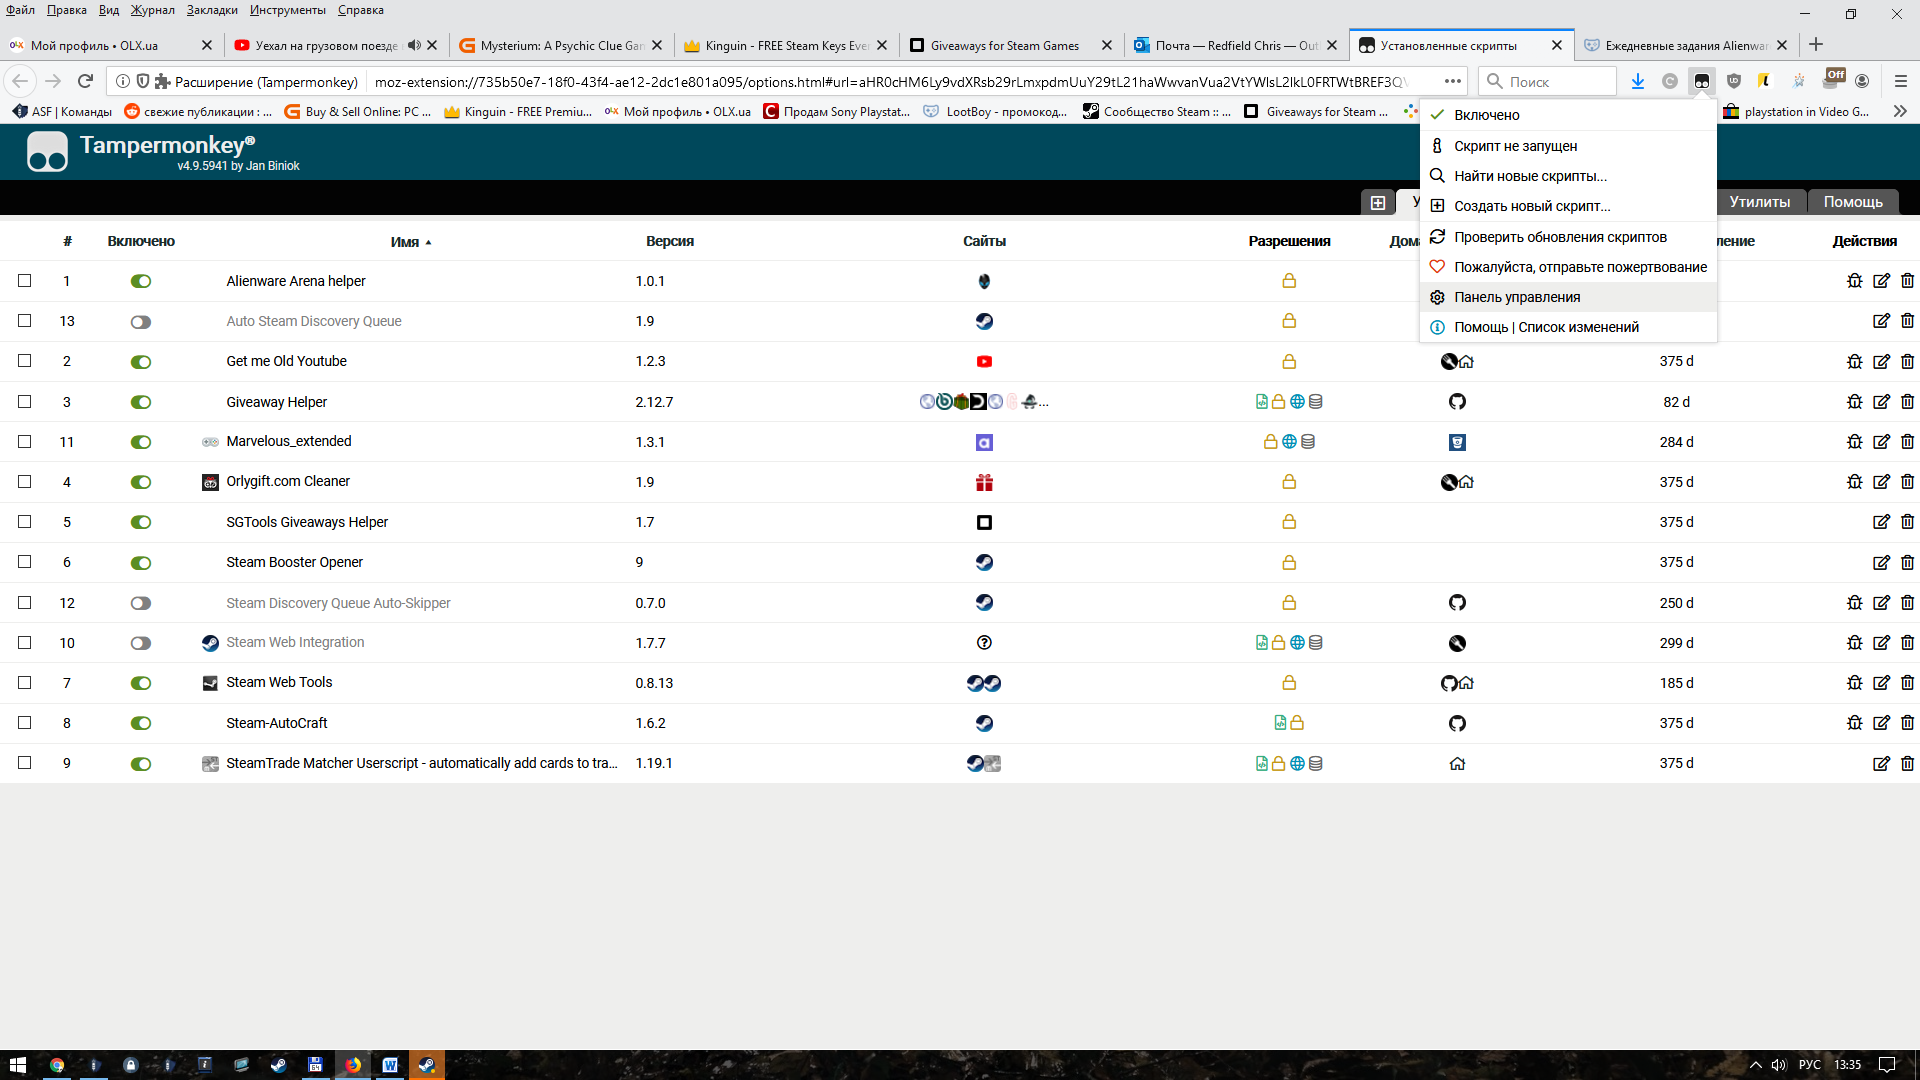
Task: Mute the YouTube tab audio icon
Action: coord(414,45)
